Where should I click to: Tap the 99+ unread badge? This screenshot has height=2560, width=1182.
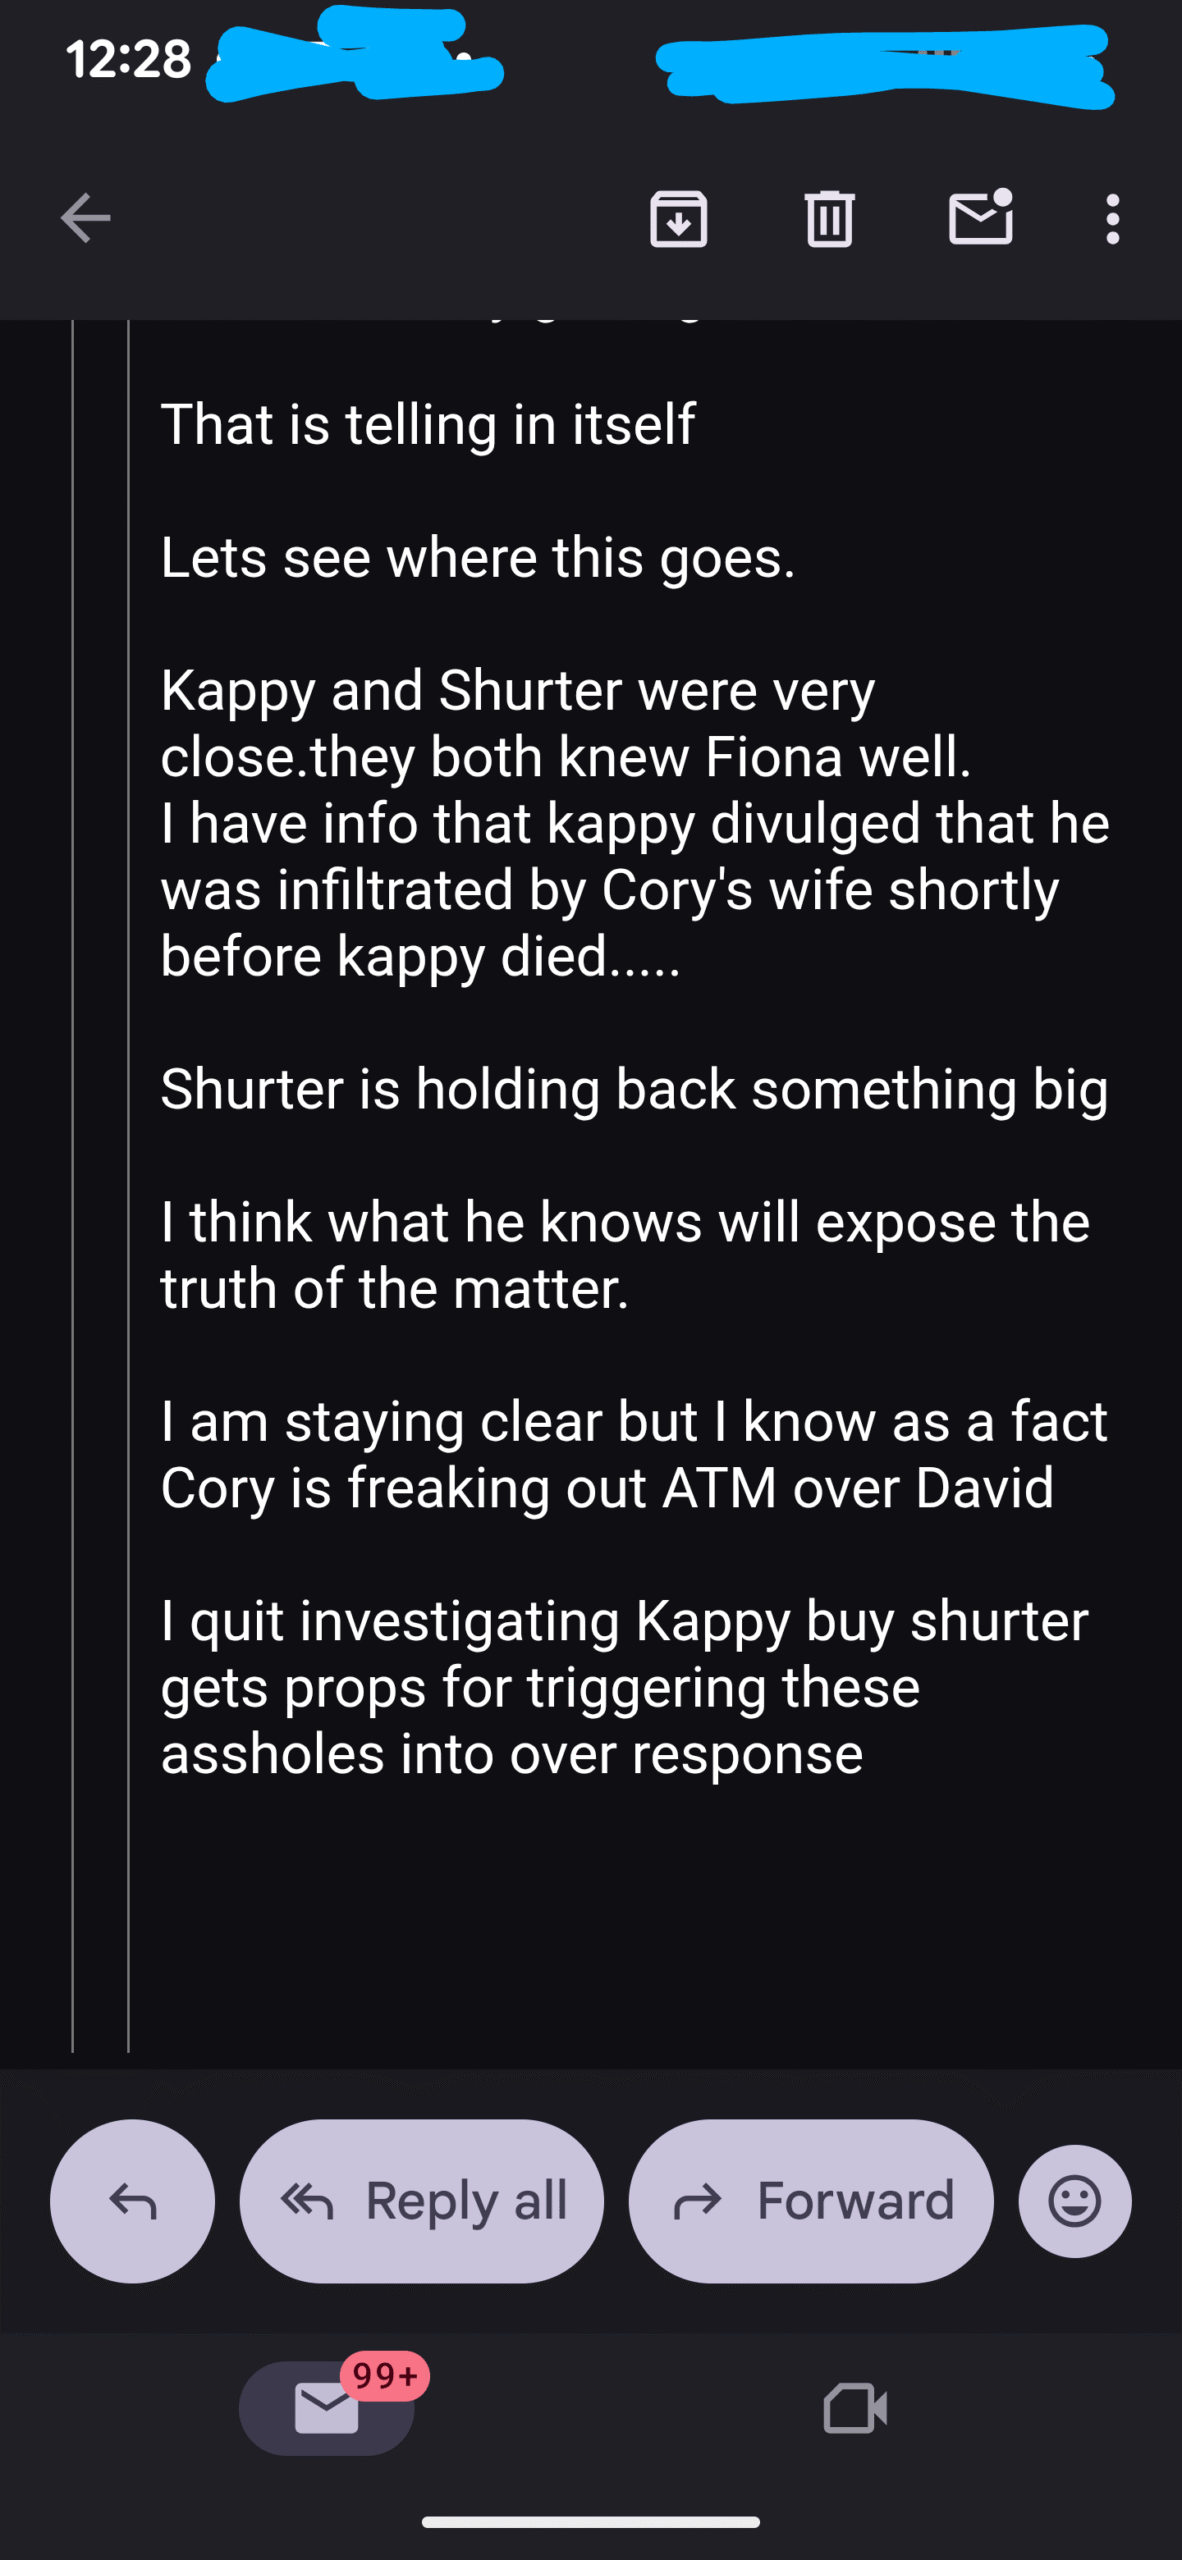(x=384, y=2375)
